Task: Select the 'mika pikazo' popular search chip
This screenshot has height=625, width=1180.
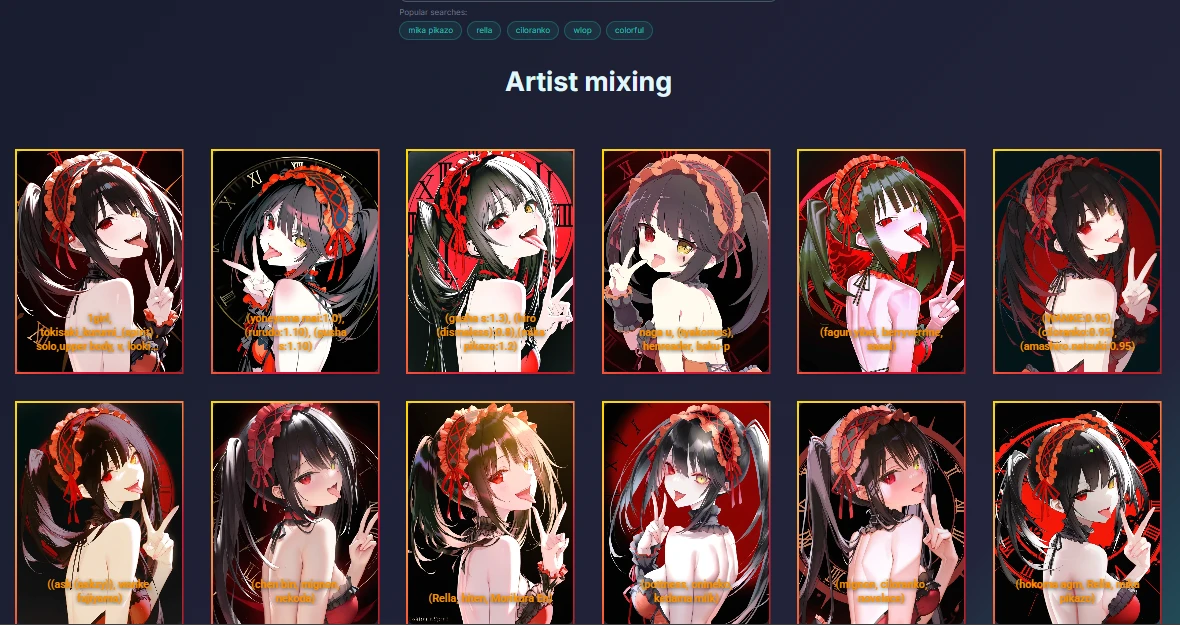Action: pos(430,31)
